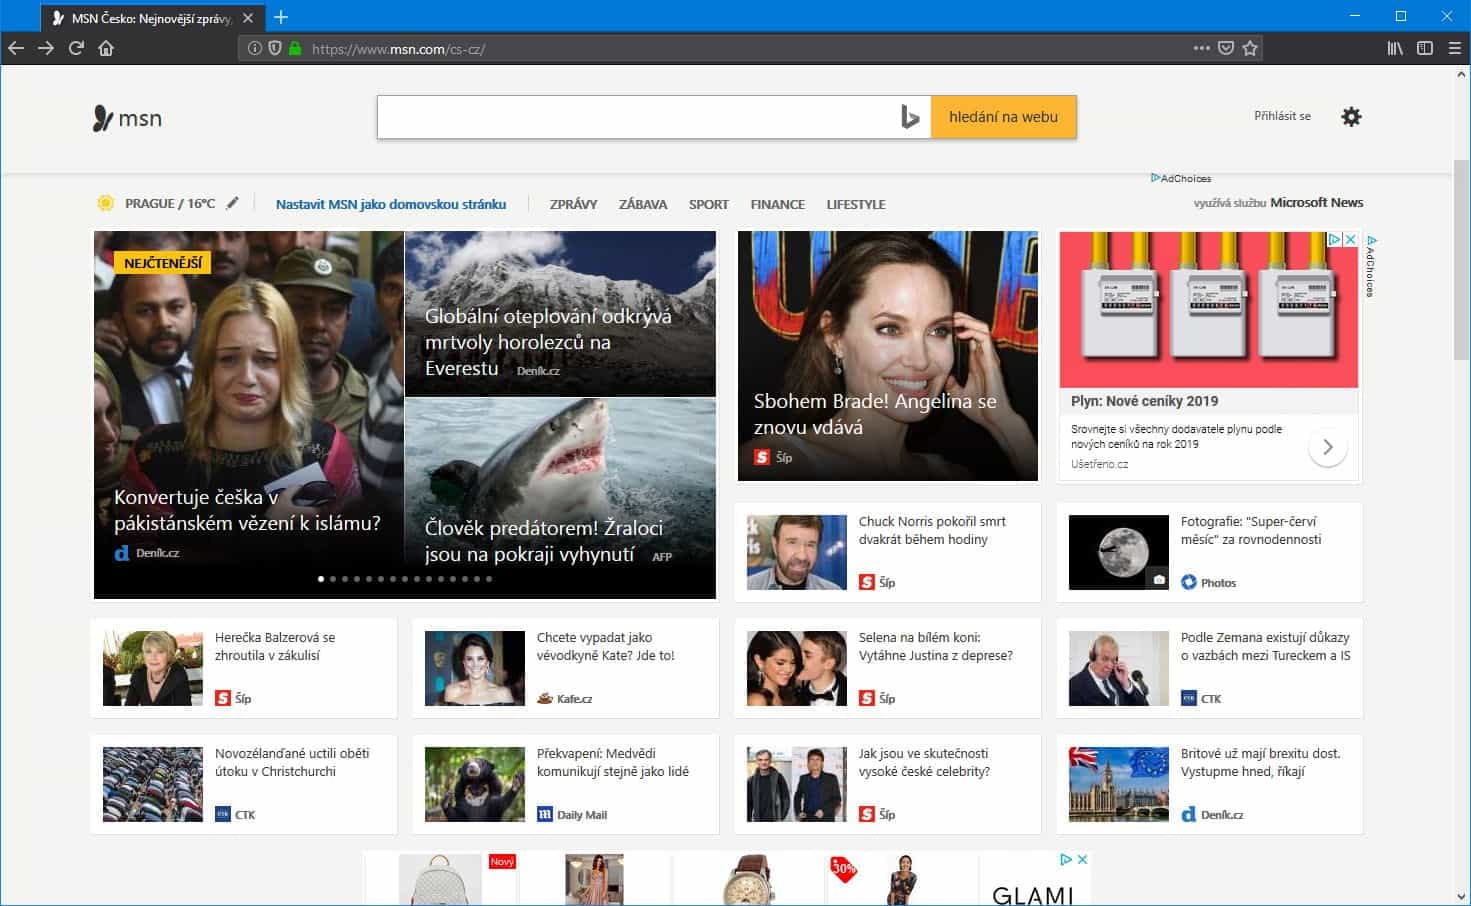Reload the MSN page
Image resolution: width=1471 pixels, height=906 pixels.
[x=76, y=48]
